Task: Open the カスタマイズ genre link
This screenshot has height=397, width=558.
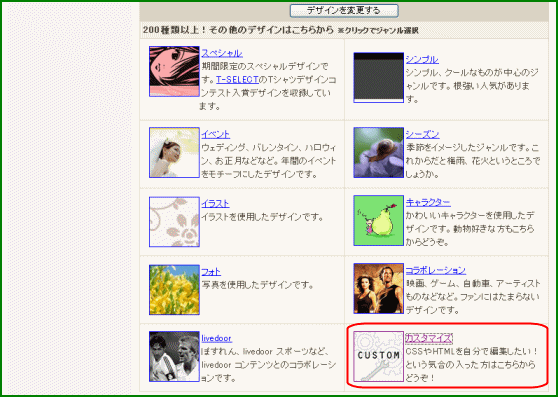Action: pos(429,338)
